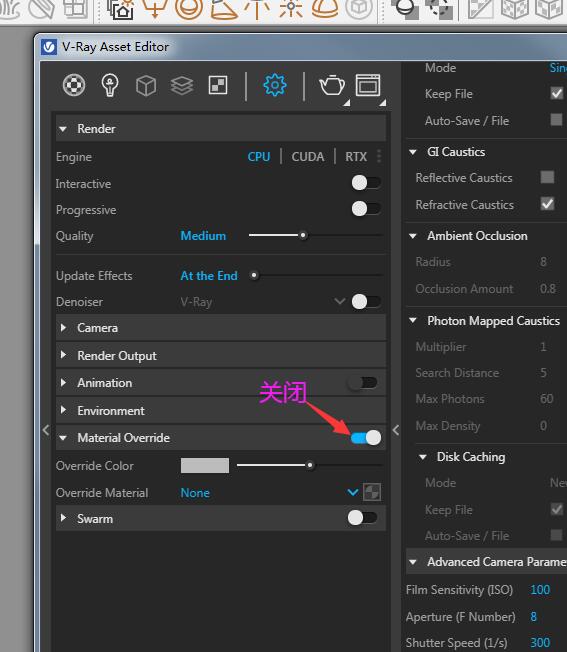Click the sphere light icon in SketchUp toolbar

pyautogui.click(x=189, y=9)
